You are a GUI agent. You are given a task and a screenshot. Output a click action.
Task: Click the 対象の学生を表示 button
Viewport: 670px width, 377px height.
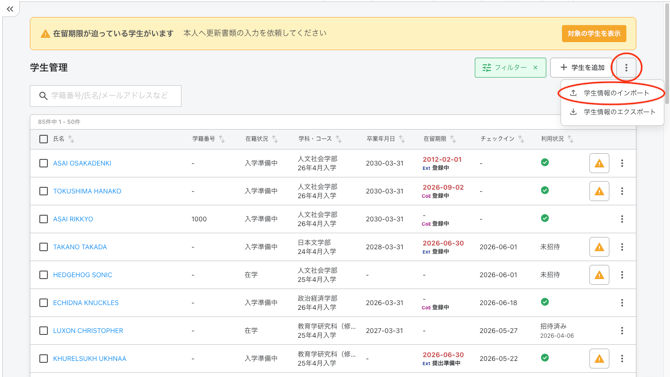tap(594, 33)
